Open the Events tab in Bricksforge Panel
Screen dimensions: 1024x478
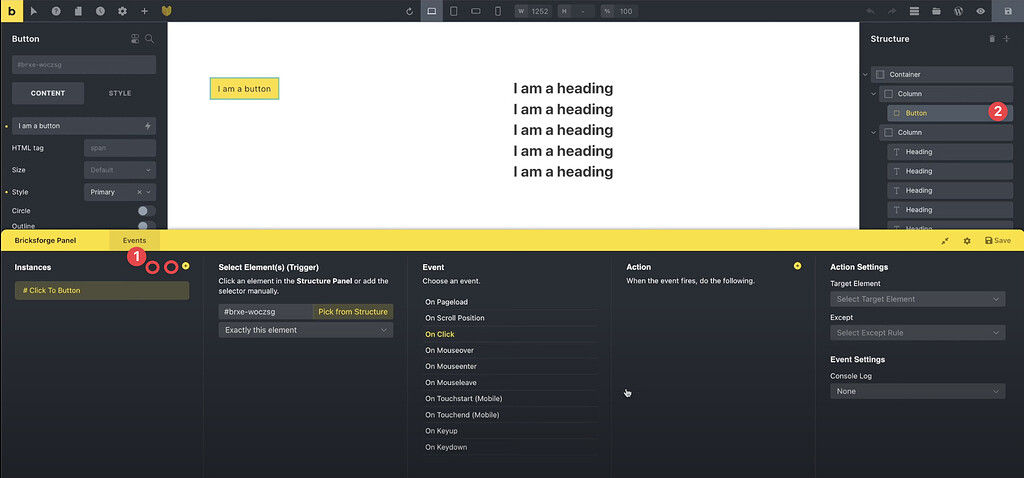tap(134, 241)
